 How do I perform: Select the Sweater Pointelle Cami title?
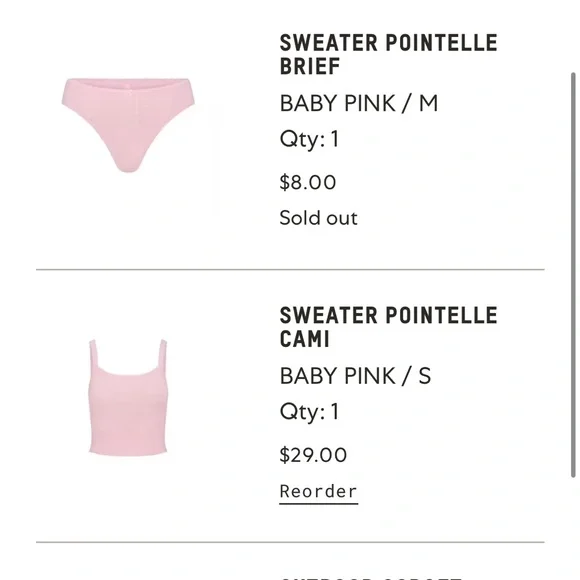[388, 327]
